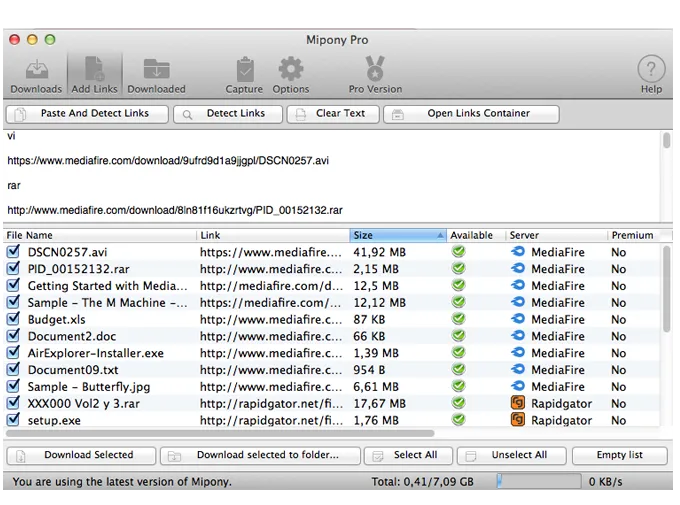Click the Empty list button
This screenshot has height=505, width=680.
click(x=620, y=456)
